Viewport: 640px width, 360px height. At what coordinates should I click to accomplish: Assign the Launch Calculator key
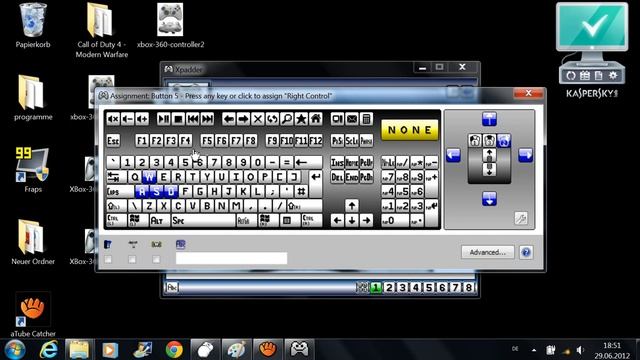367,119
